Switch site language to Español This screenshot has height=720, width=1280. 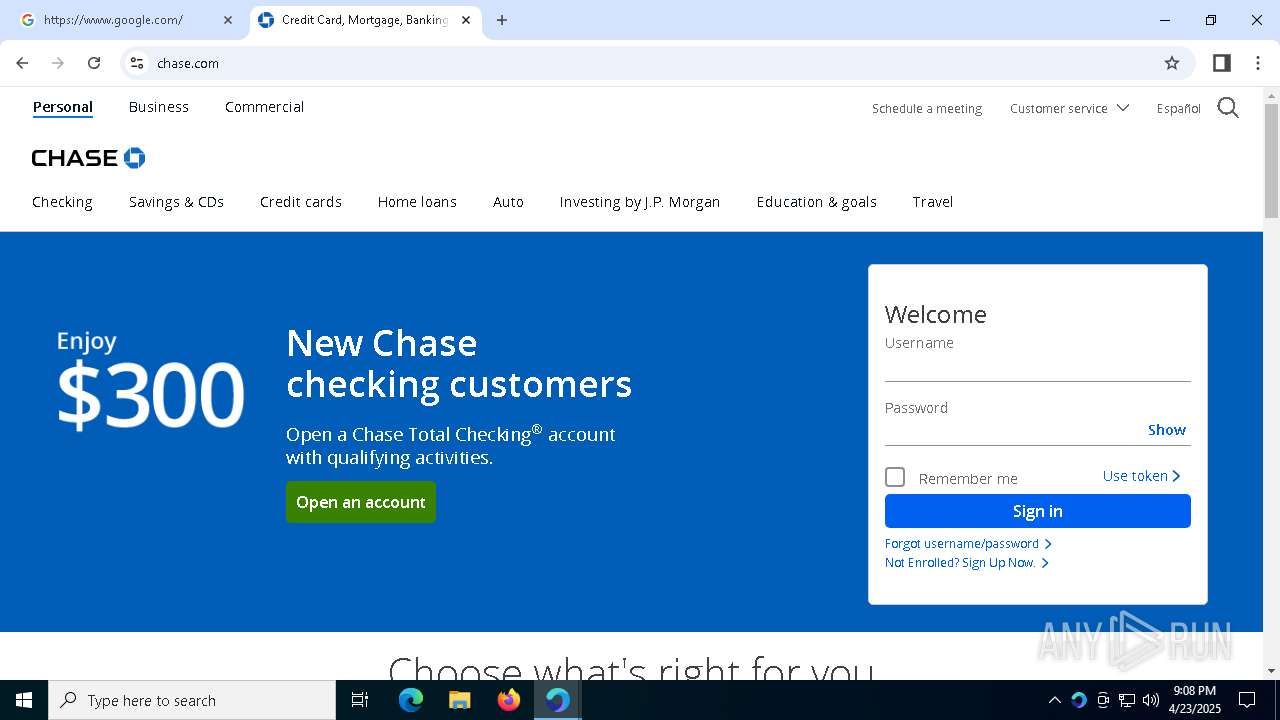tap(1178, 108)
